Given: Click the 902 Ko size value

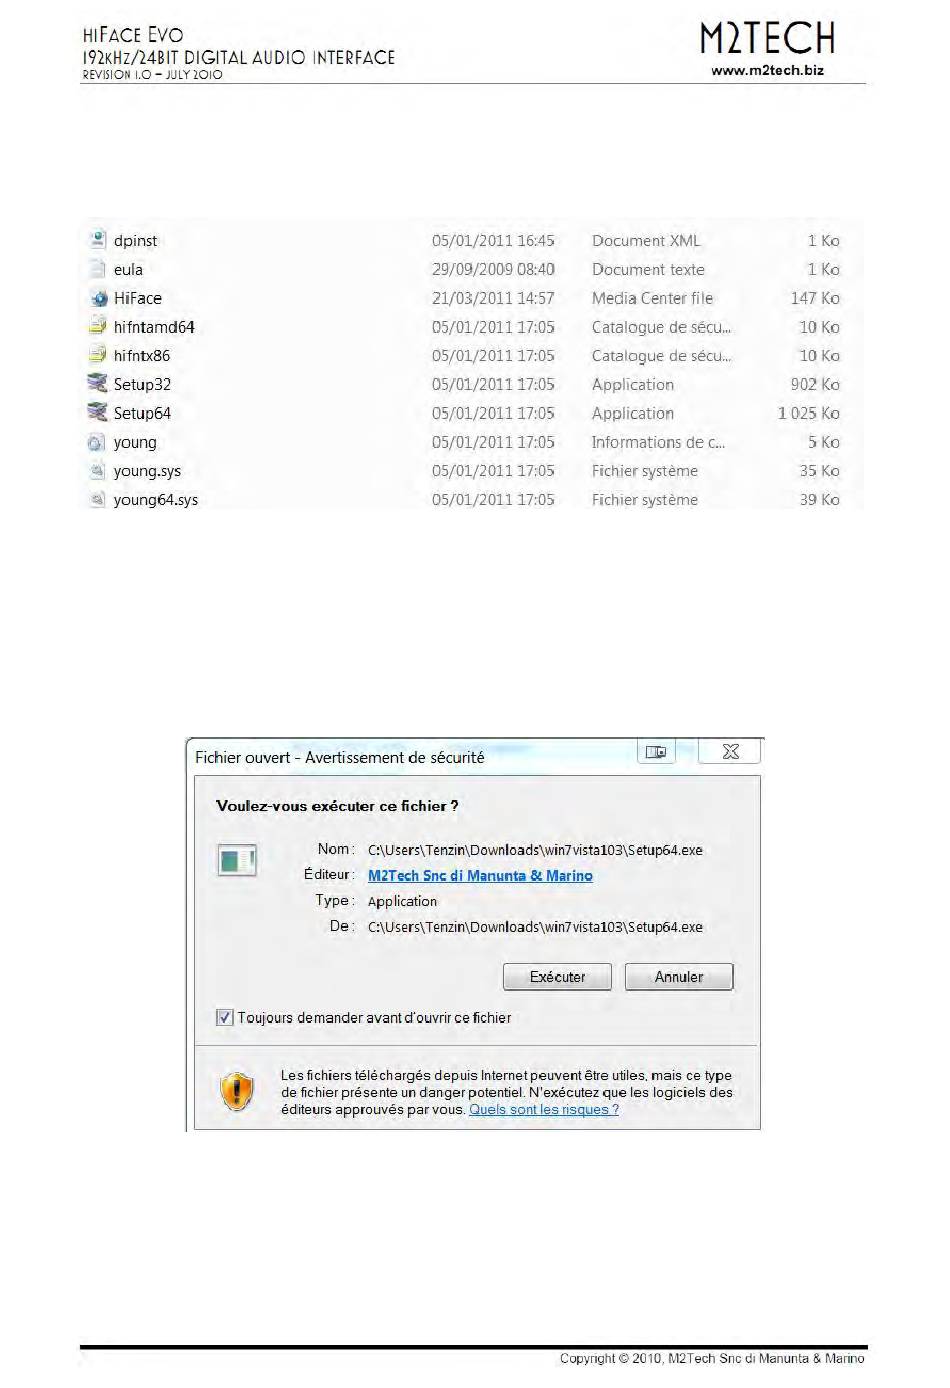Looking at the screenshot, I should pos(815,385).
